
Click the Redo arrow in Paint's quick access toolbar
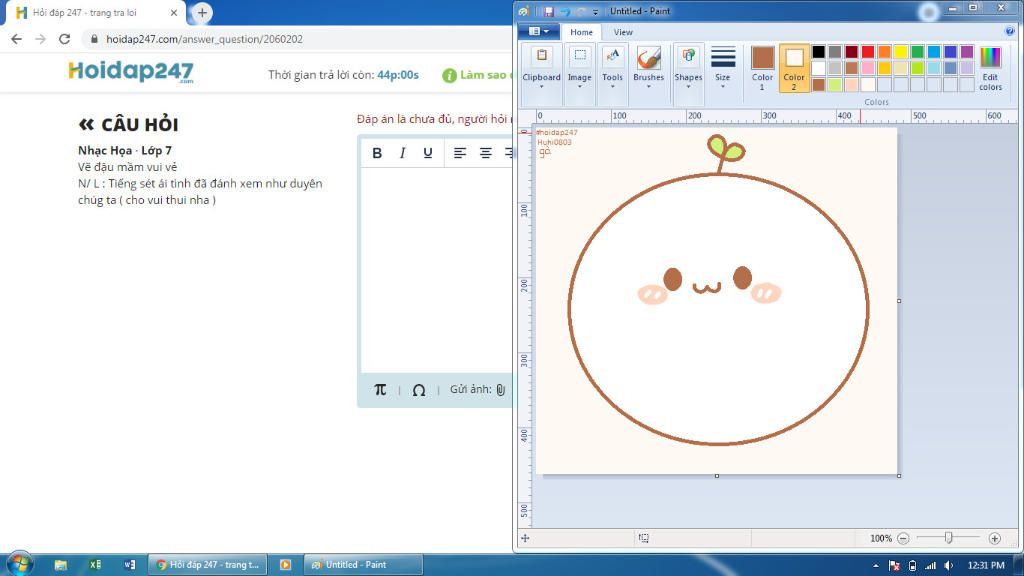click(581, 11)
